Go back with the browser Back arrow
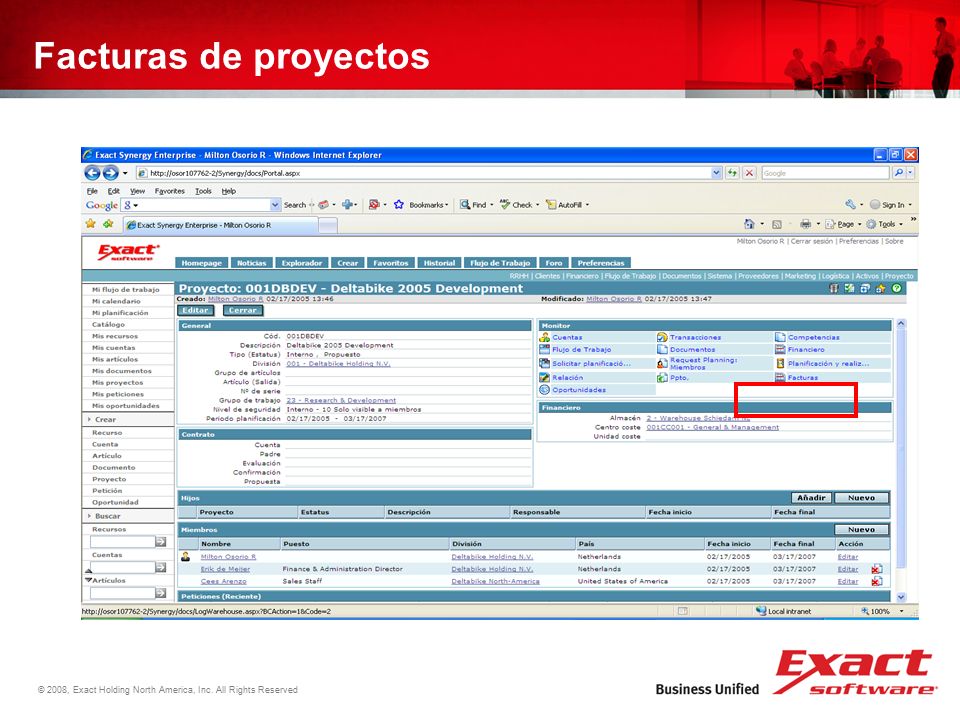The image size is (960, 720). click(92, 173)
